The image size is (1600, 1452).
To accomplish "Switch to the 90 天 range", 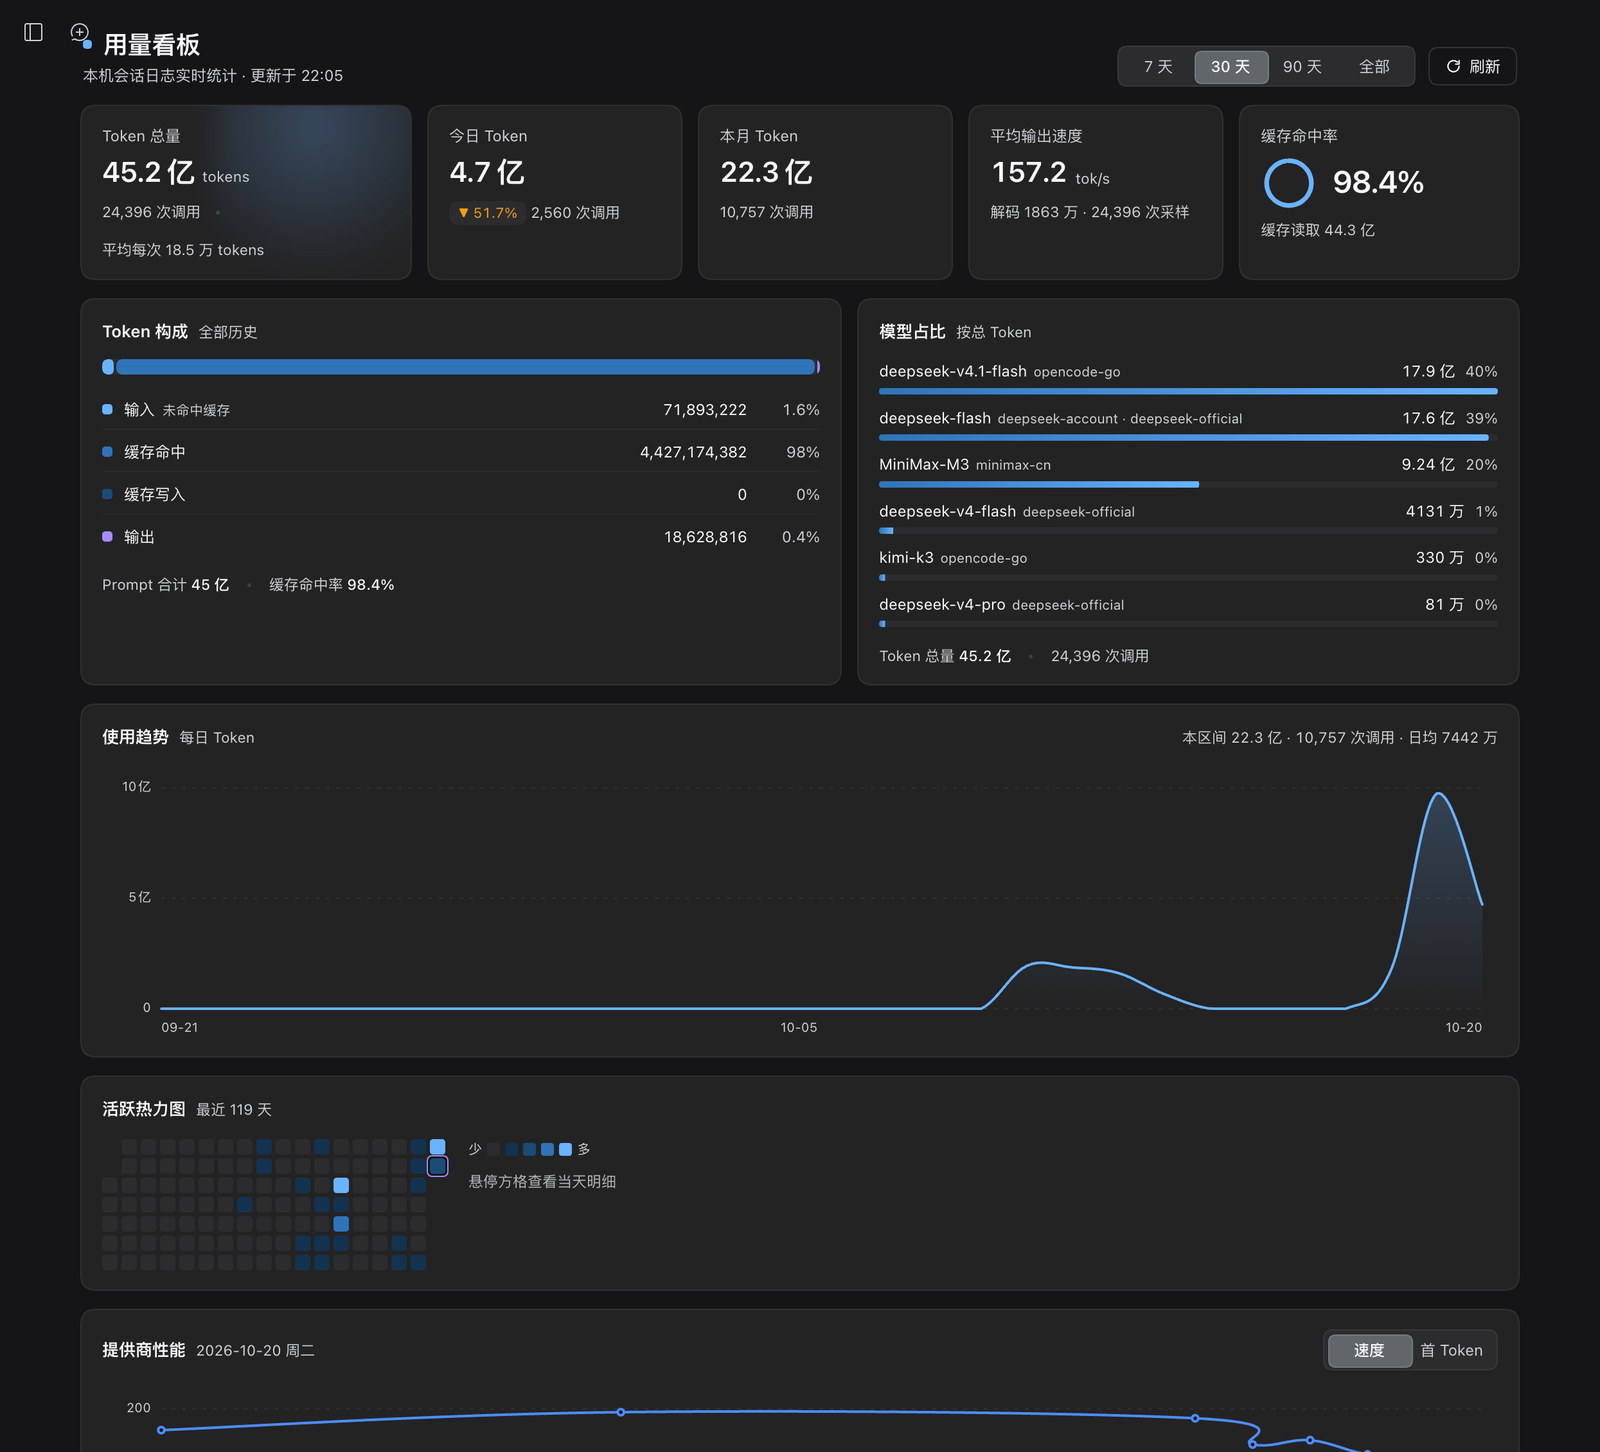I will (1303, 66).
